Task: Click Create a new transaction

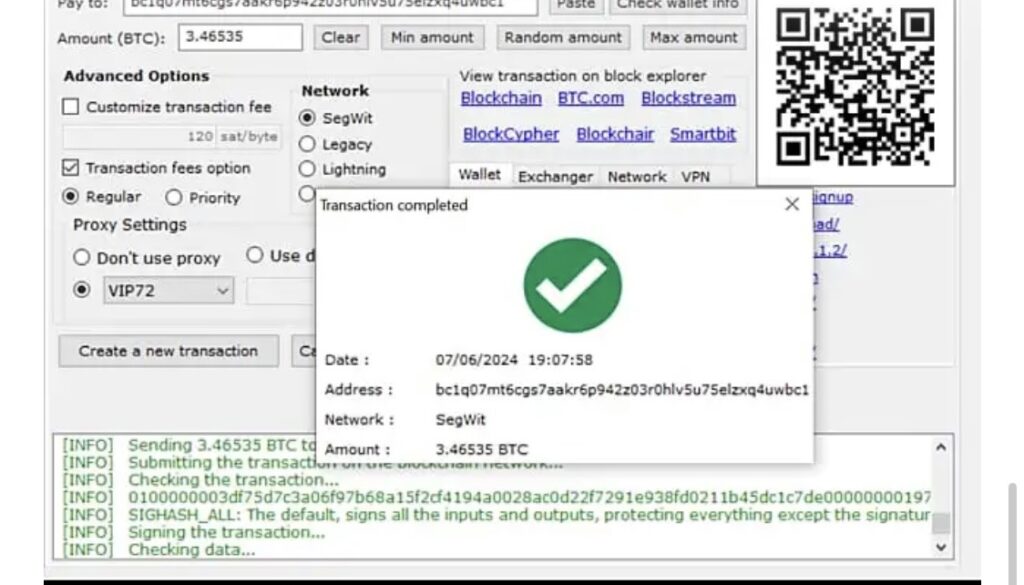Action: (x=167, y=350)
